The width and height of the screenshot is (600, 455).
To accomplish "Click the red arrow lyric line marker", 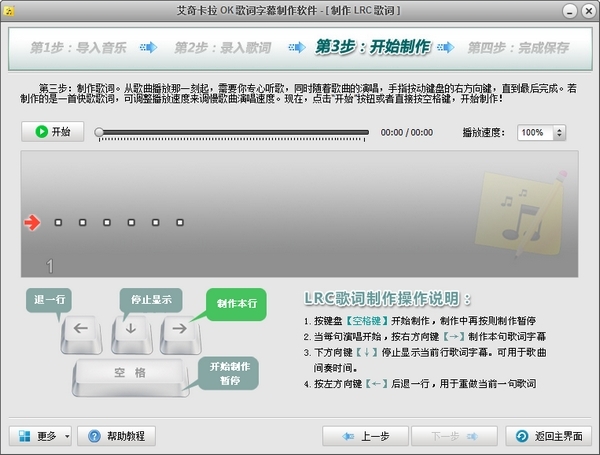I will 32,223.
